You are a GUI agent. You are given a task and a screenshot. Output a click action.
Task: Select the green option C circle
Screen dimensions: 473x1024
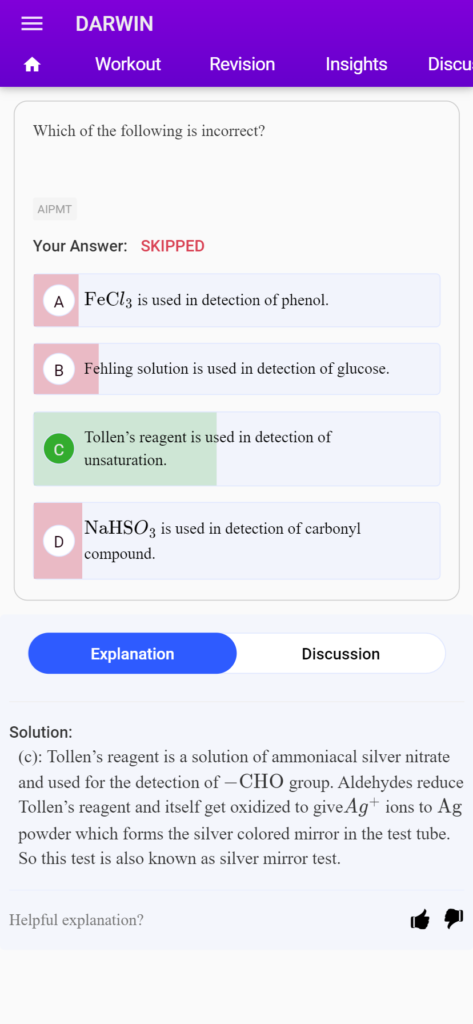coord(59,449)
